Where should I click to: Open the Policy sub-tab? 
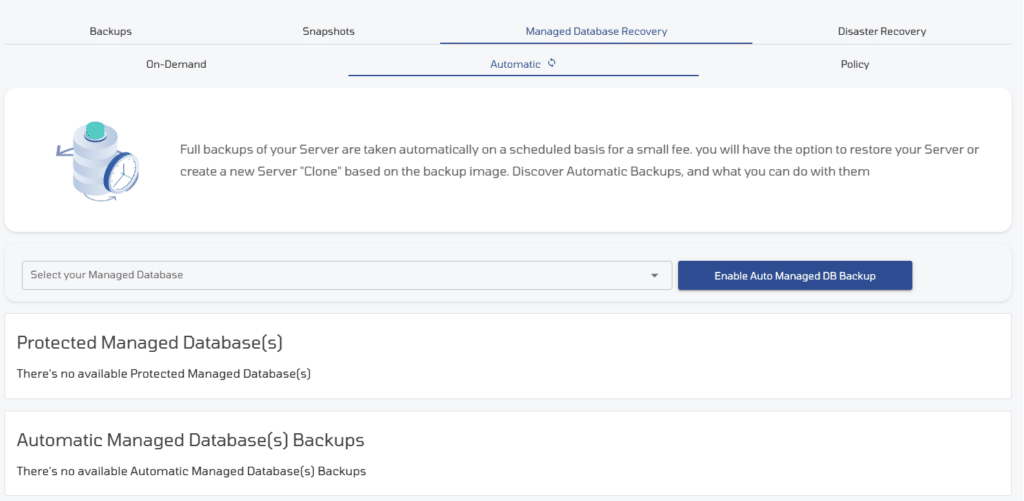click(855, 64)
